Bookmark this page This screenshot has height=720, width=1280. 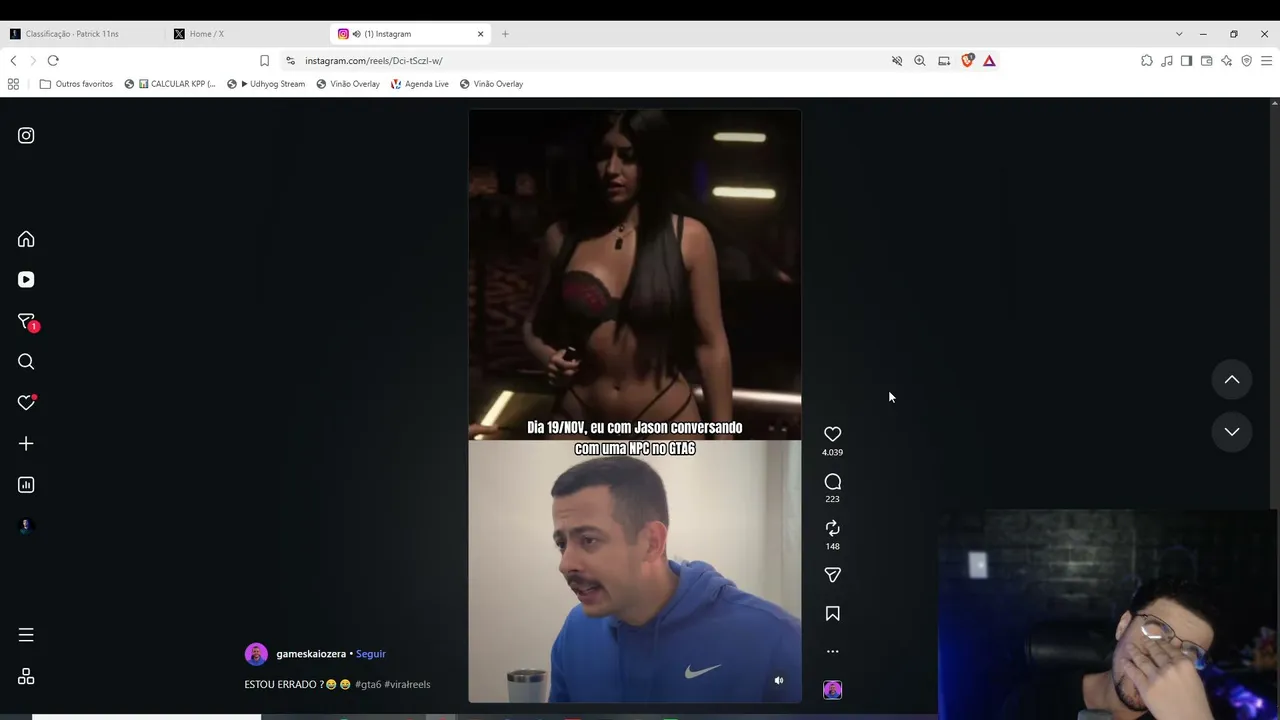click(x=264, y=61)
